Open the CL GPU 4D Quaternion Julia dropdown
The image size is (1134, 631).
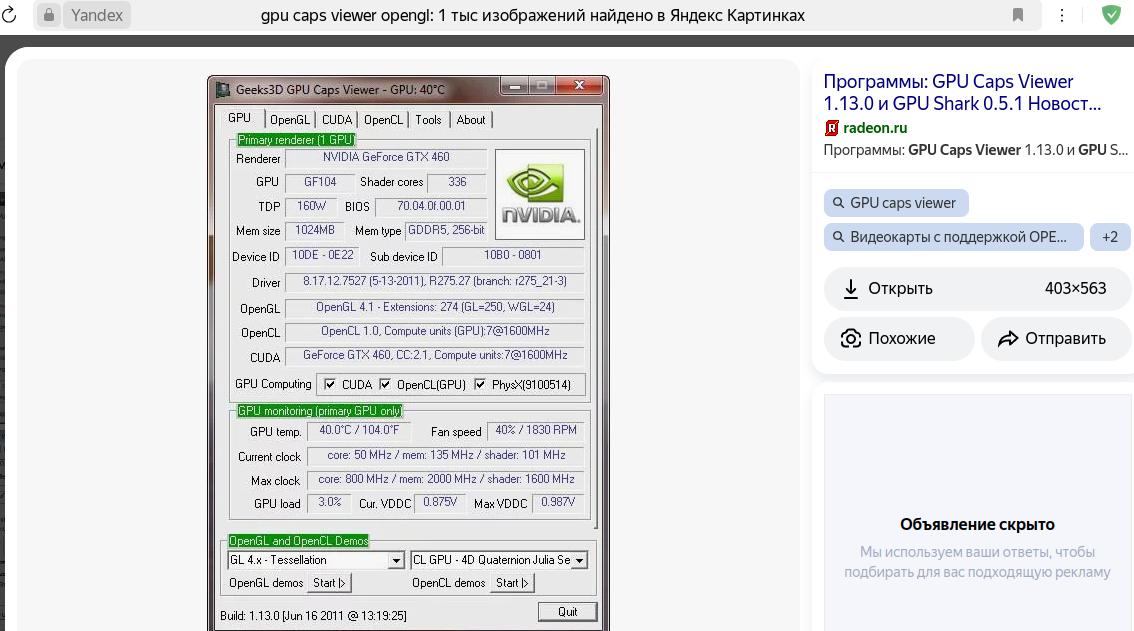click(579, 560)
